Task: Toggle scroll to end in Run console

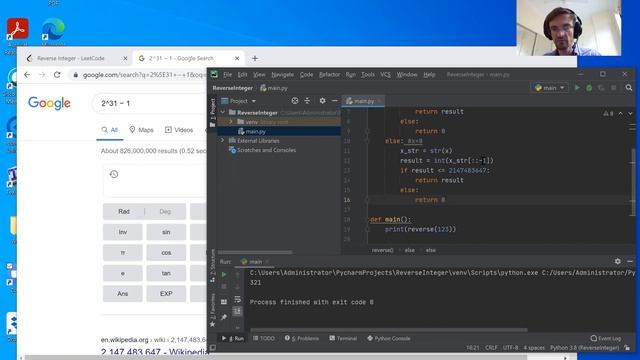Action: [238, 311]
